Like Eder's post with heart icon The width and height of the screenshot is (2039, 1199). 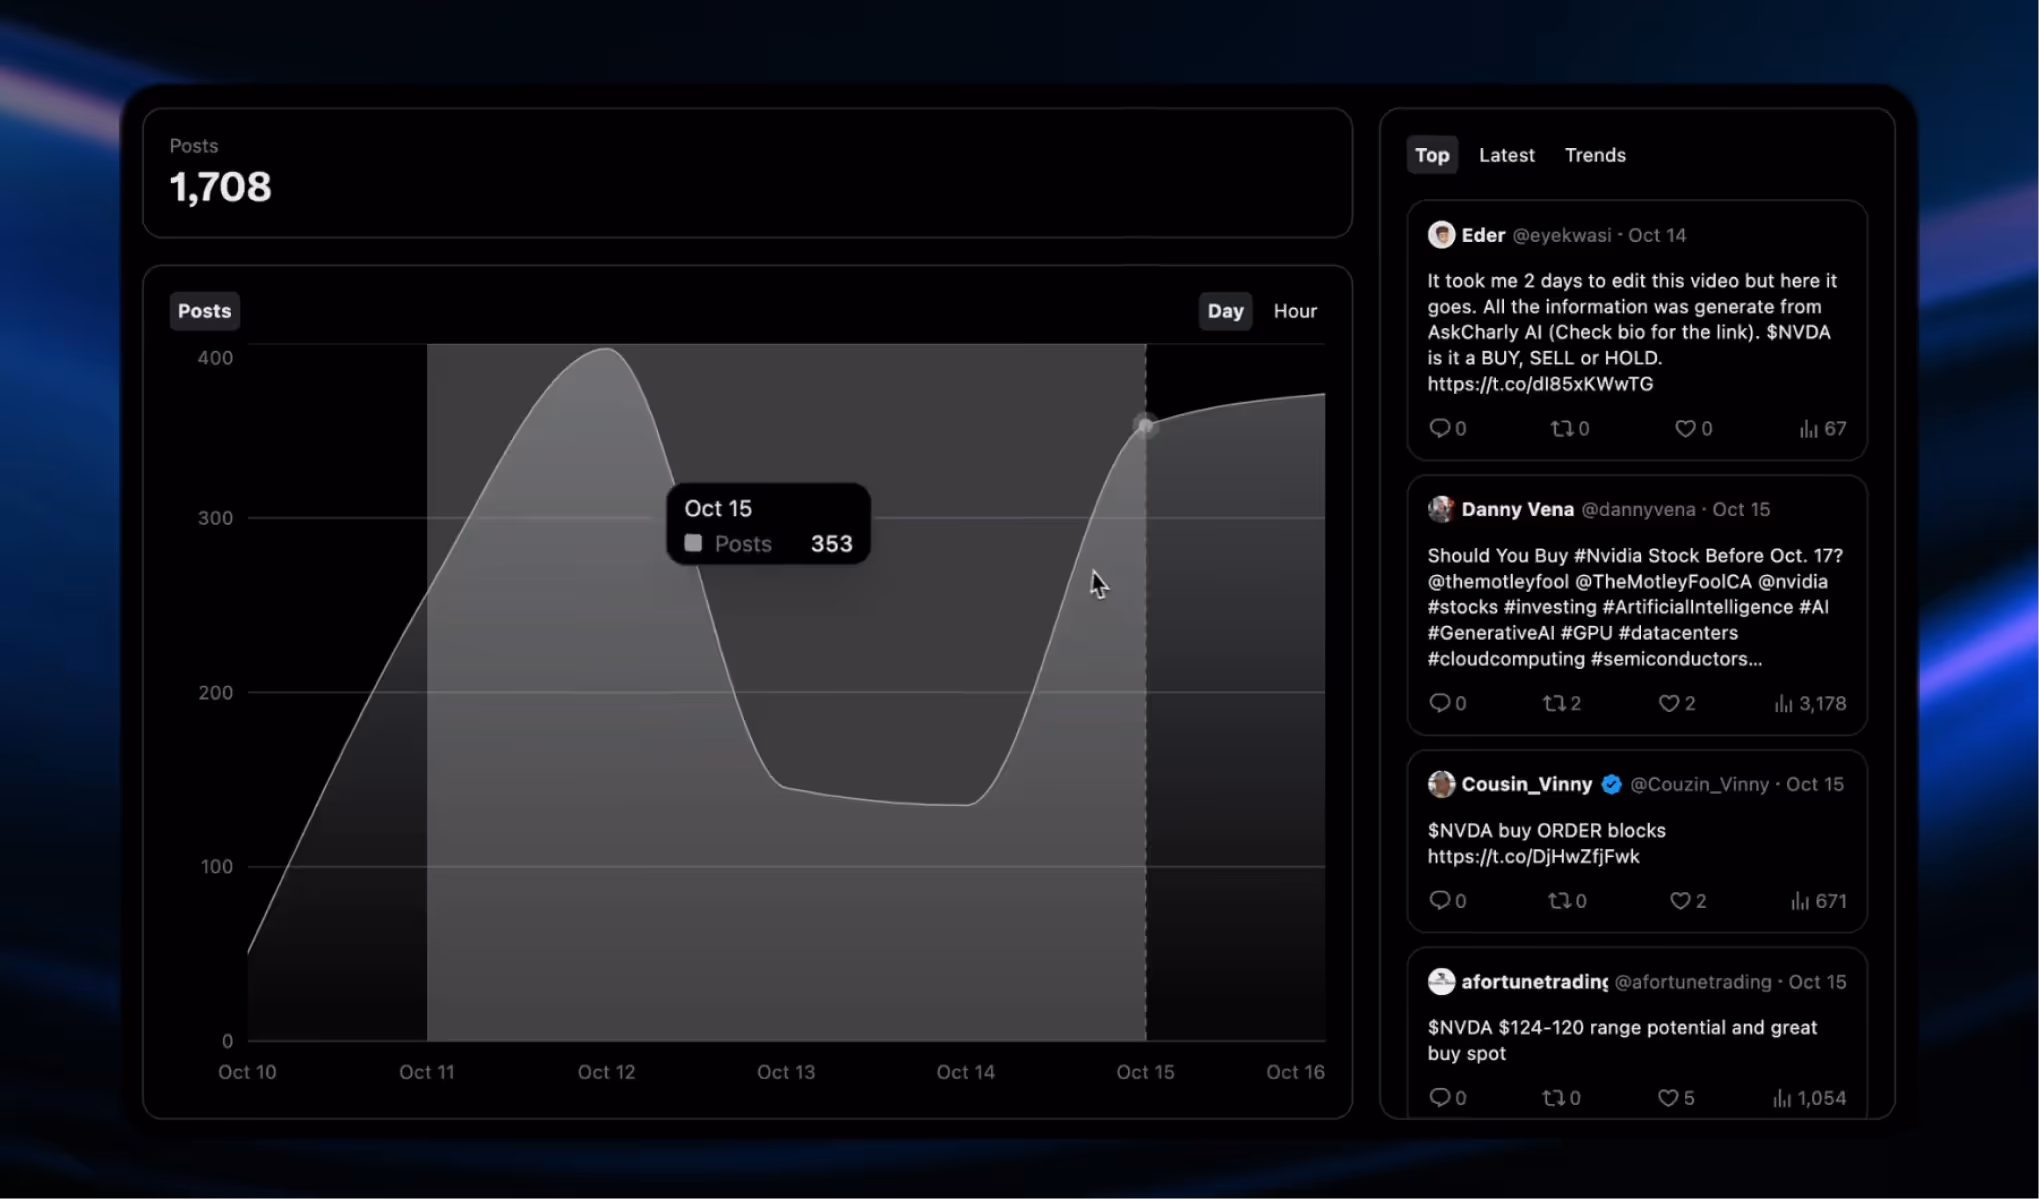1685,428
